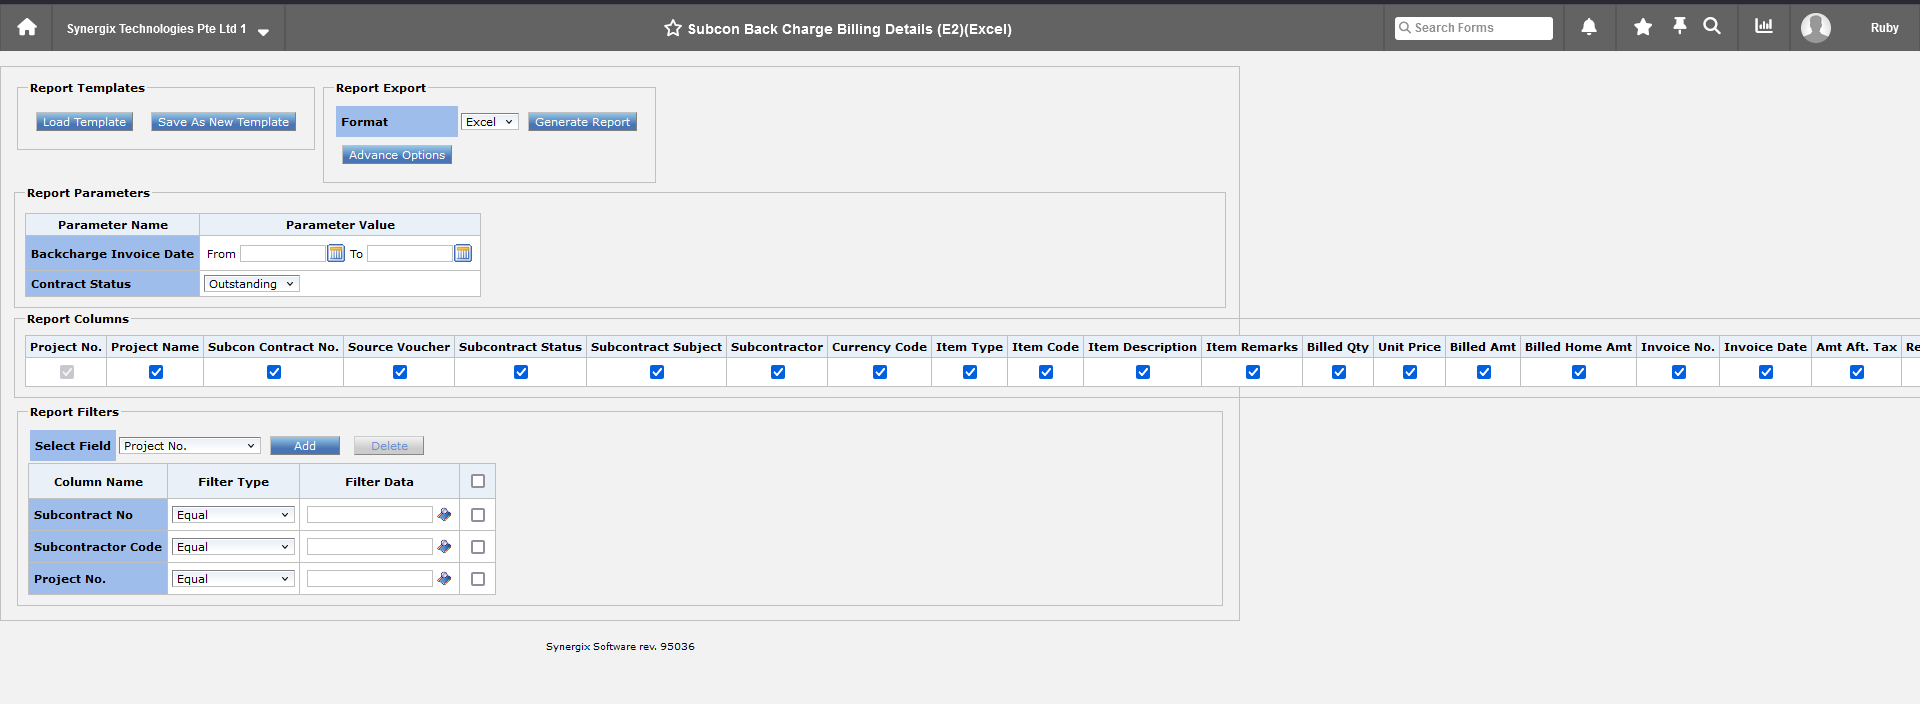
Task: Toggle the Billed Qty column checkbox
Action: click(x=1338, y=372)
